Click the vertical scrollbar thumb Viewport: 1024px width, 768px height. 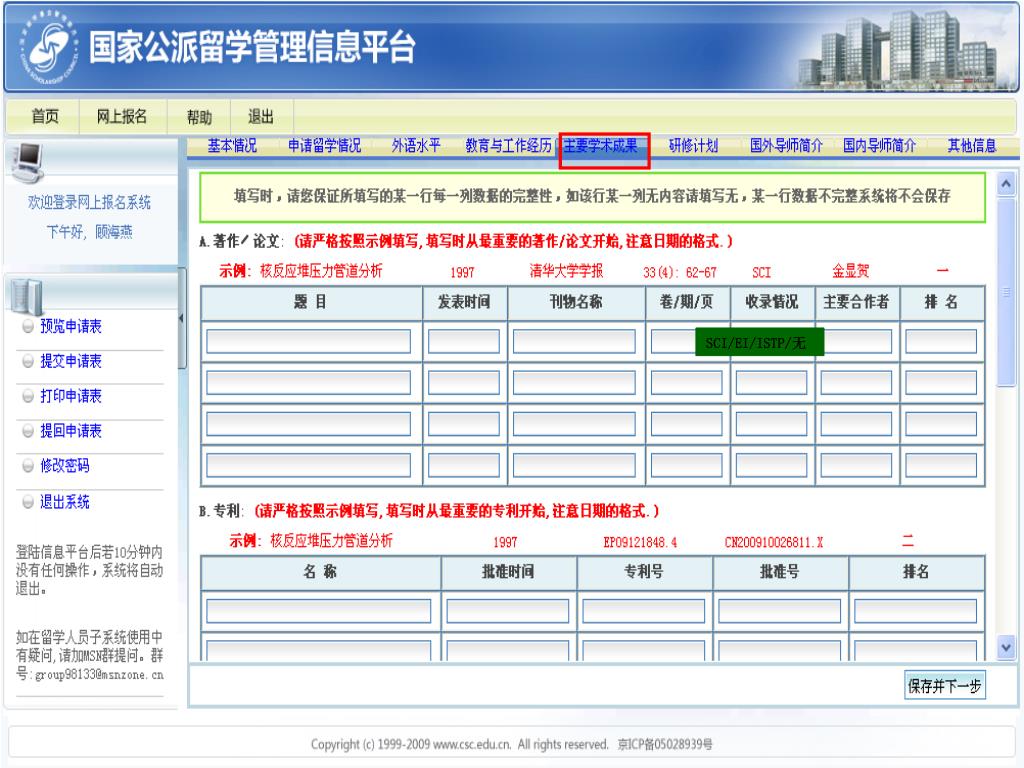[1006, 292]
